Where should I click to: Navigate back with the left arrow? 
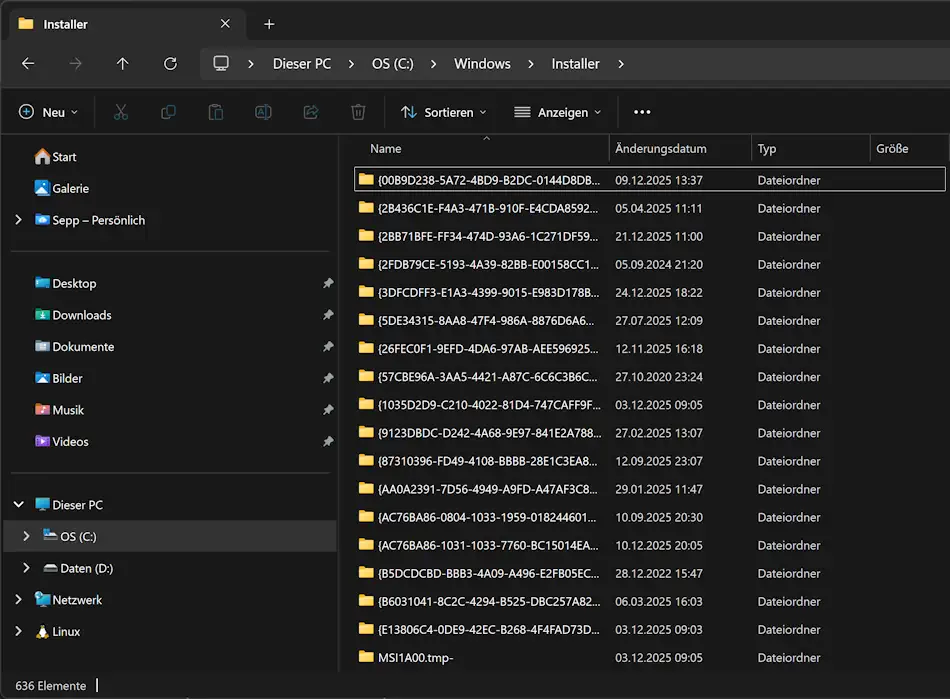coord(28,63)
